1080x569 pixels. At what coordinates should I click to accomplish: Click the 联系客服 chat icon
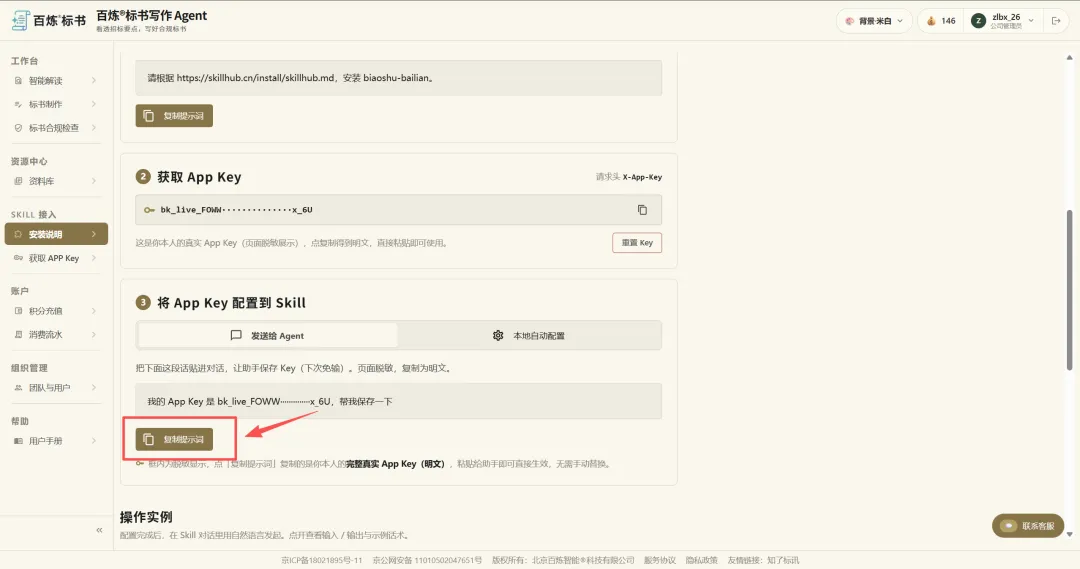pyautogui.click(x=1008, y=526)
